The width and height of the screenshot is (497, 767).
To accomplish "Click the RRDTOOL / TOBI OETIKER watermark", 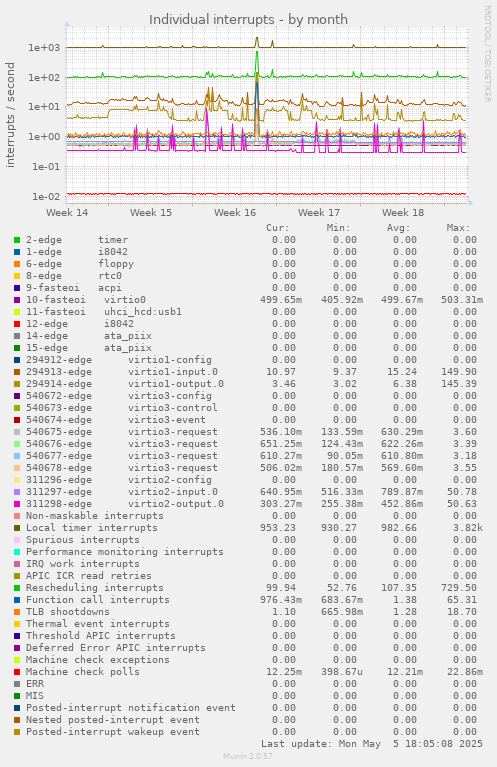I will coord(487,54).
